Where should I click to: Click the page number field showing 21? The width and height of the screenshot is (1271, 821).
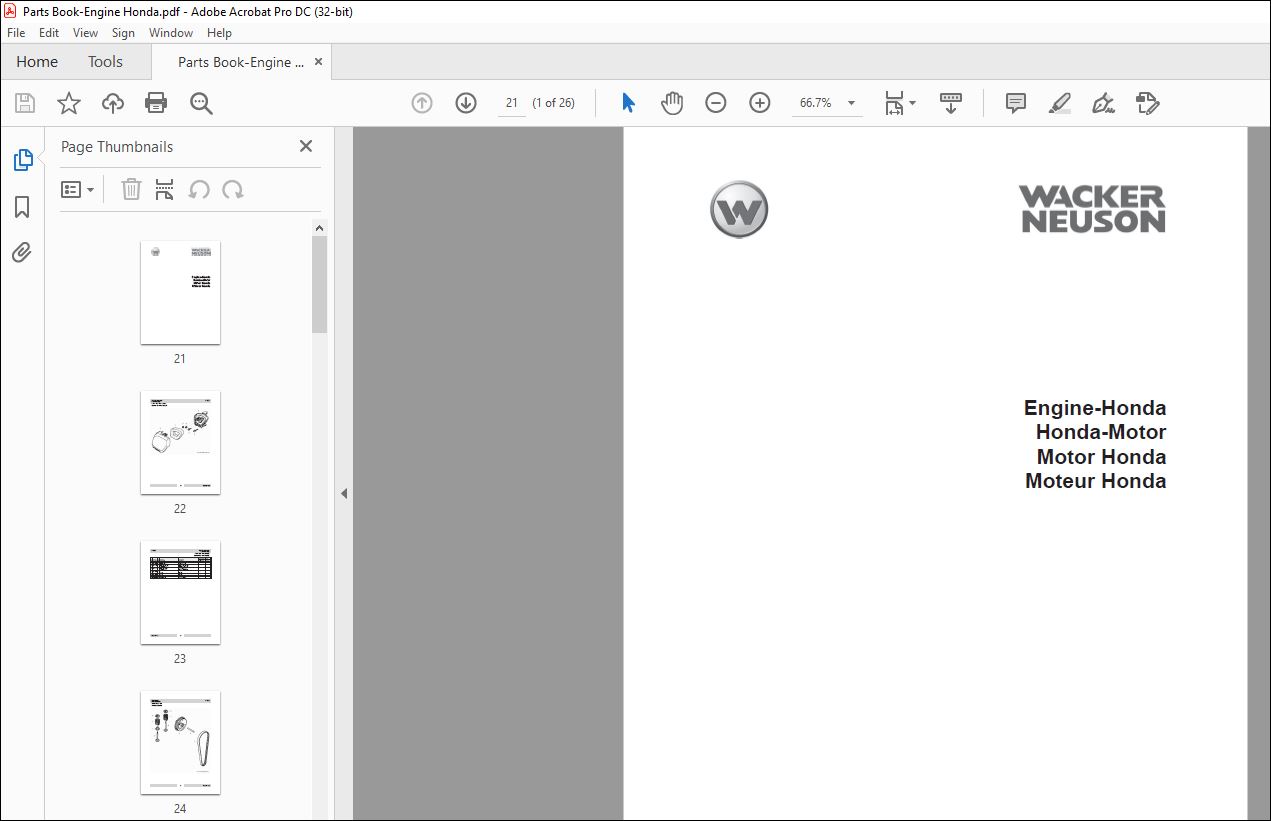coord(512,103)
